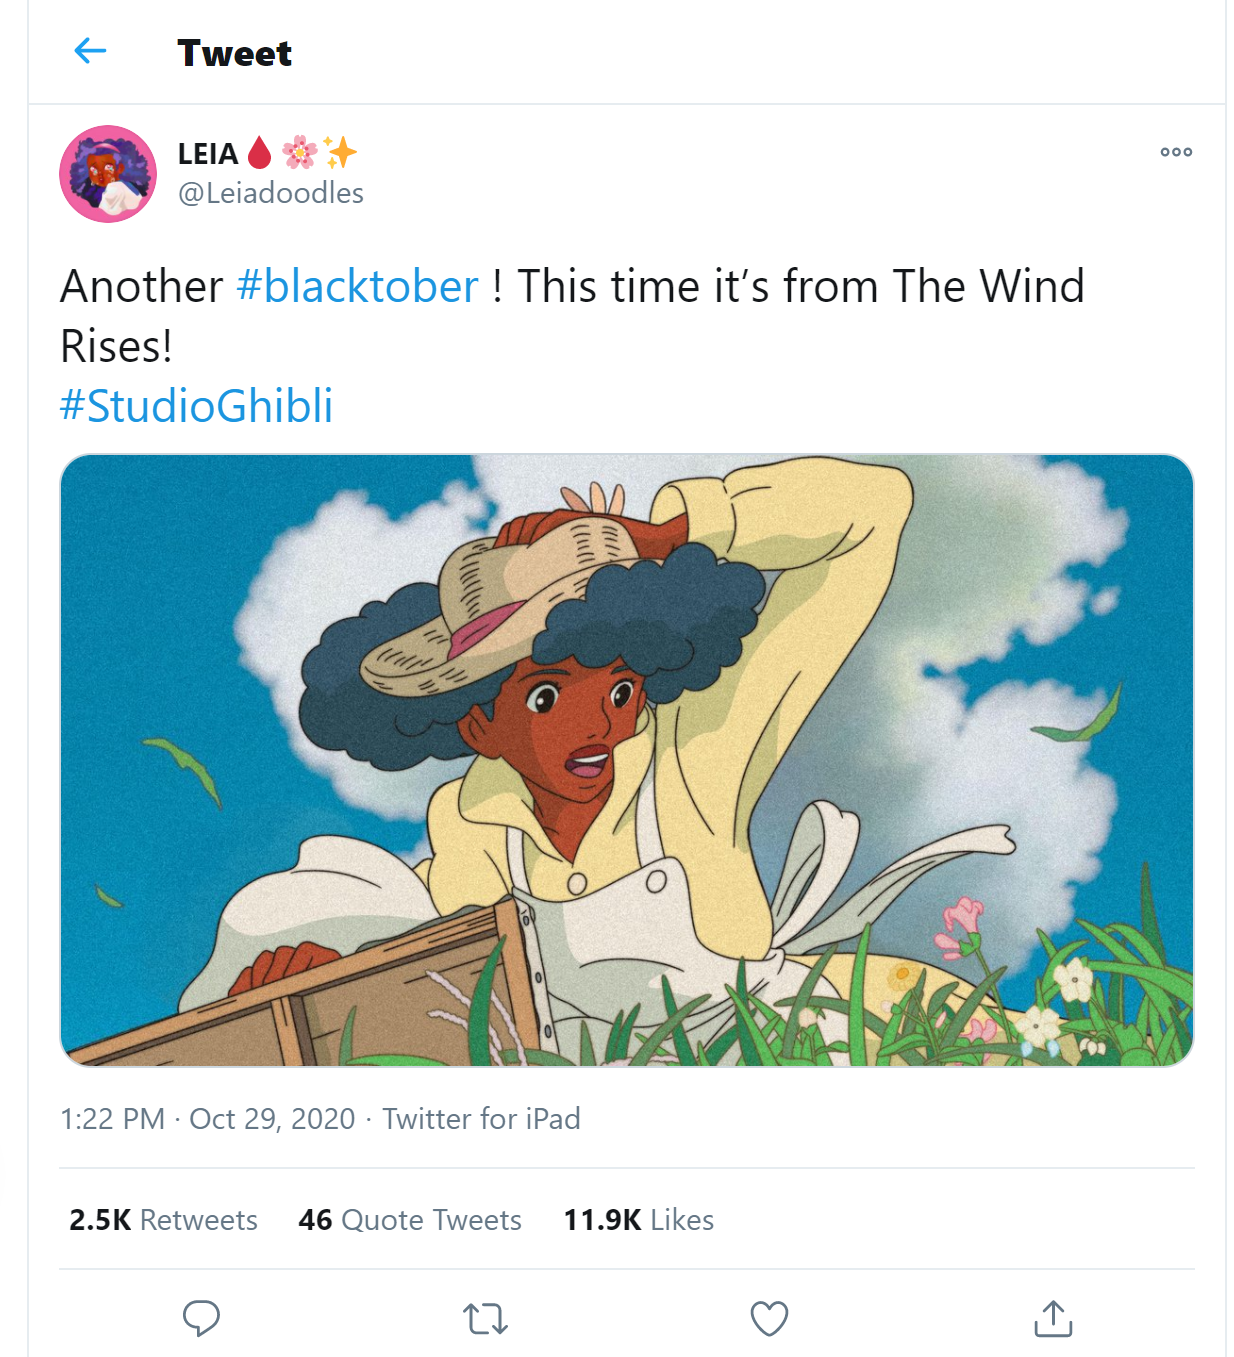This screenshot has width=1234, height=1357.
Task: Click the Tweet header title
Action: [x=235, y=53]
